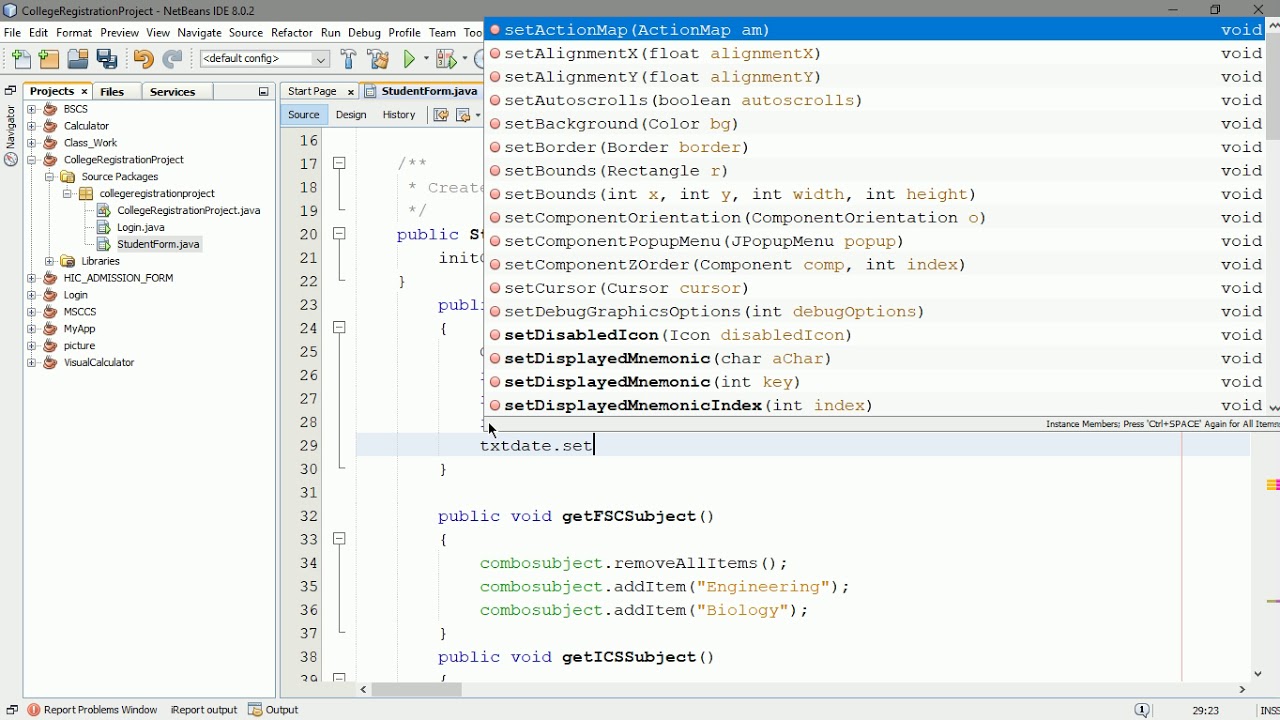The height and width of the screenshot is (720, 1280).
Task: Click the Build Project hammer icon
Action: (348, 59)
